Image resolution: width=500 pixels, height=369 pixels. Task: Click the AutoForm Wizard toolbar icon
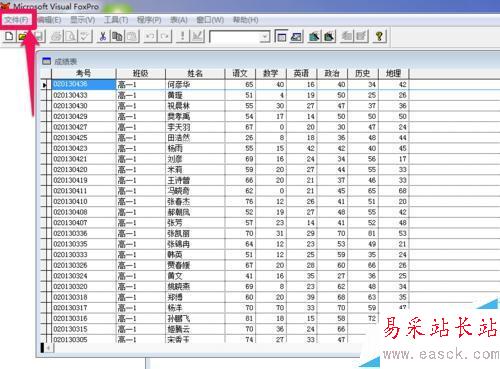(x=347, y=36)
